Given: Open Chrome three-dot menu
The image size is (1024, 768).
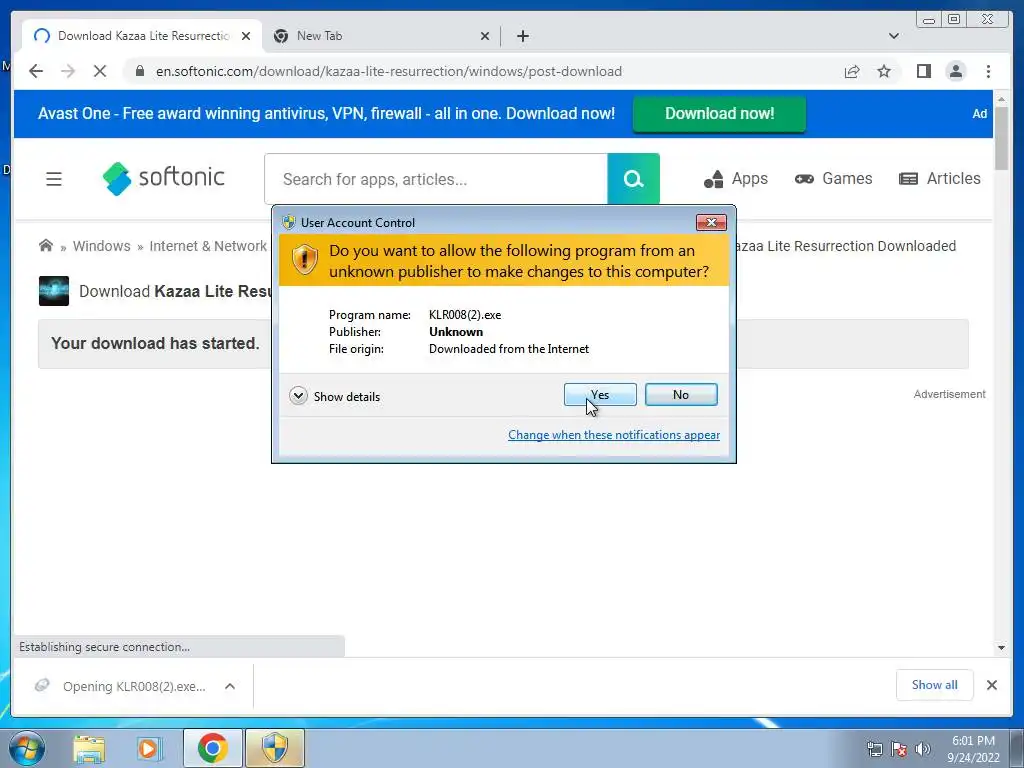Looking at the screenshot, I should coord(988,71).
